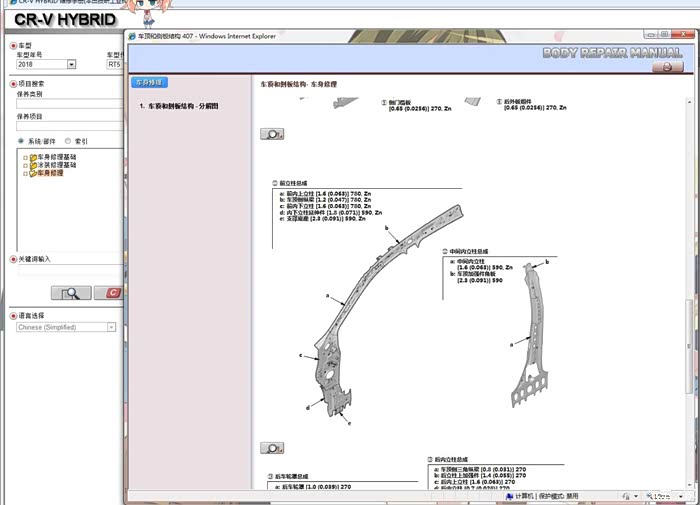The width and height of the screenshot is (700, 505).
Task: Expand the 涂装修理基础 tree node
Action: click(x=25, y=165)
